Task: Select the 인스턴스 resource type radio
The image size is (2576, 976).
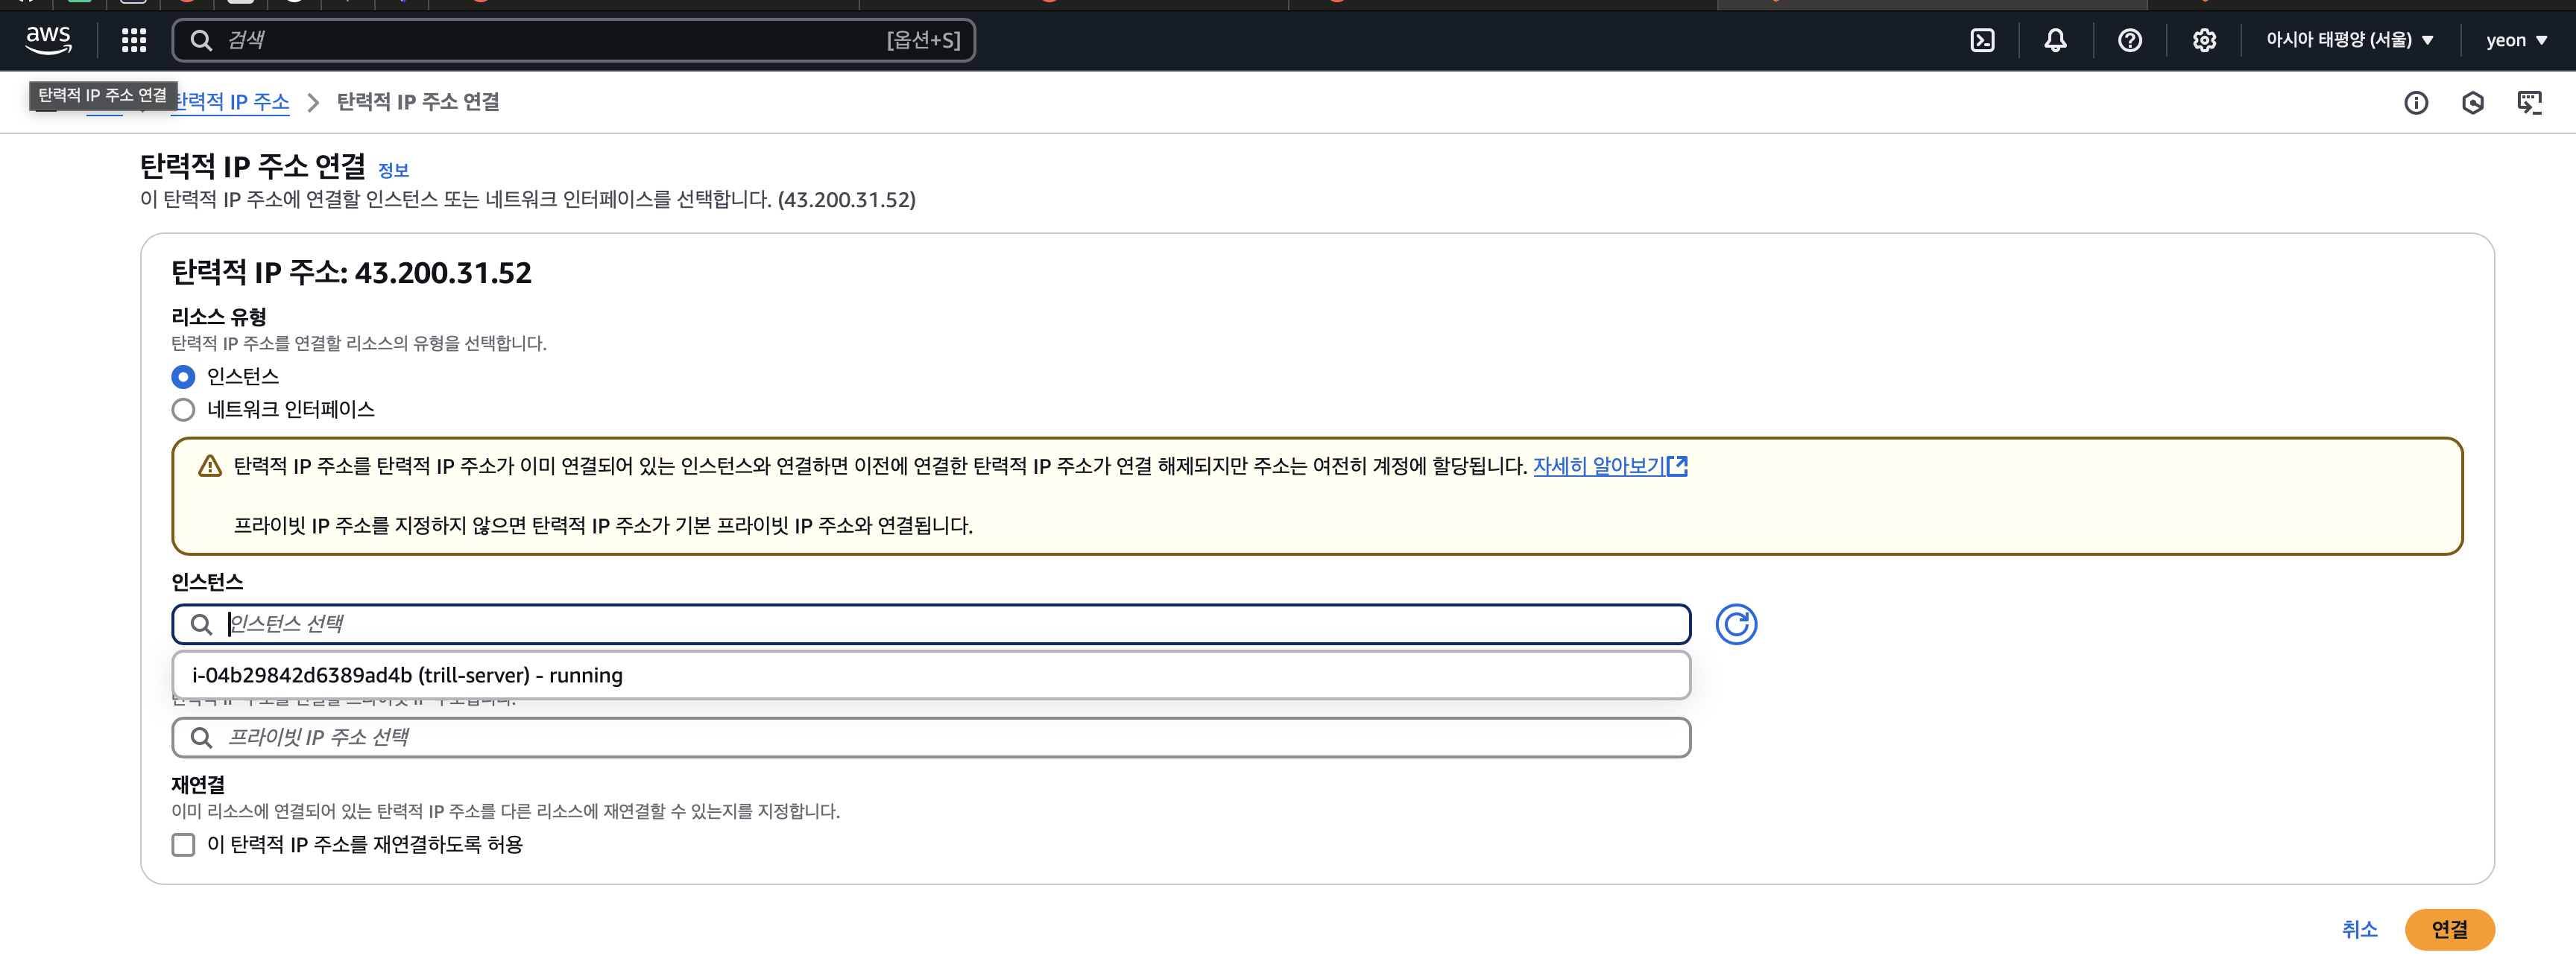Action: [183, 377]
